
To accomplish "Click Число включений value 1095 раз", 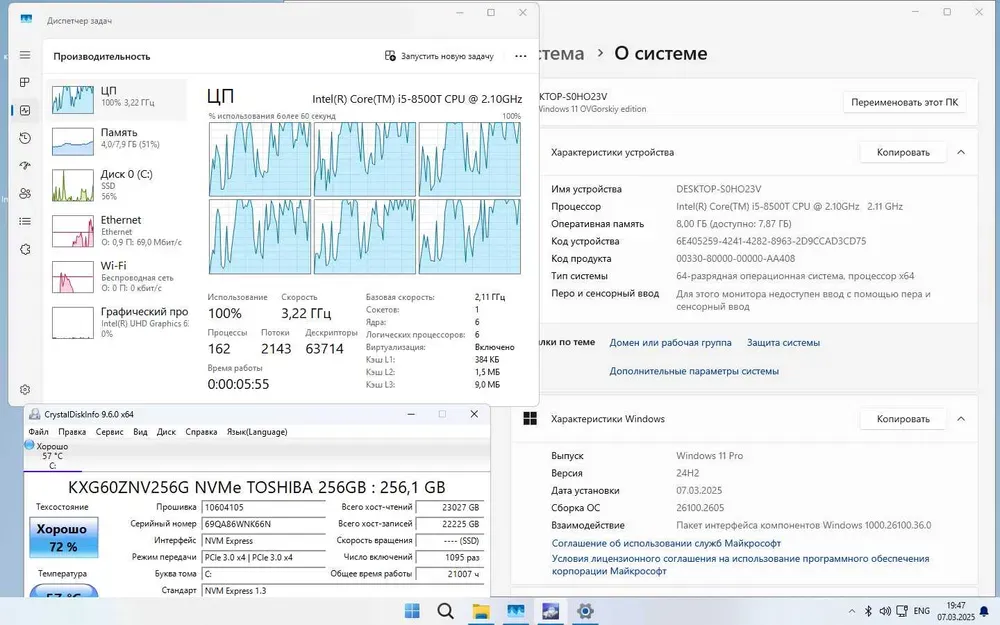I will coord(450,557).
